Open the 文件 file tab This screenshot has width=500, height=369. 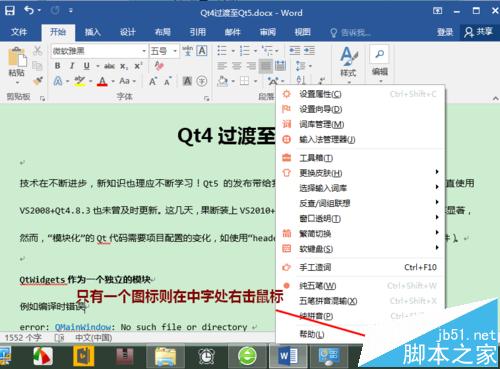[19, 32]
